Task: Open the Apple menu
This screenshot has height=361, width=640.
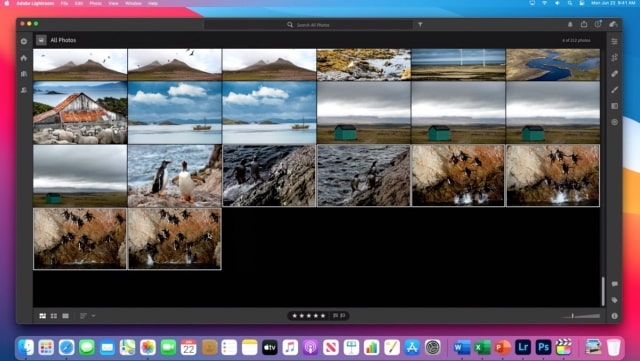Action: tap(7, 3)
